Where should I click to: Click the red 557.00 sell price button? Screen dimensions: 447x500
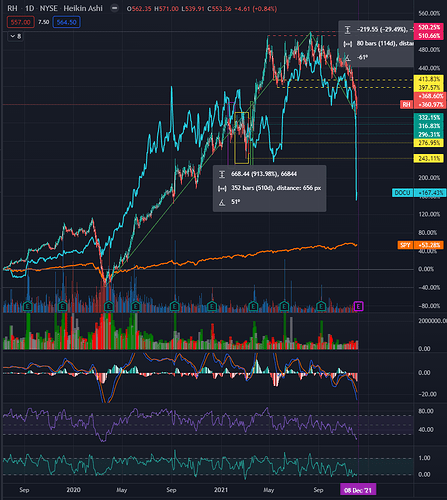(x=21, y=22)
